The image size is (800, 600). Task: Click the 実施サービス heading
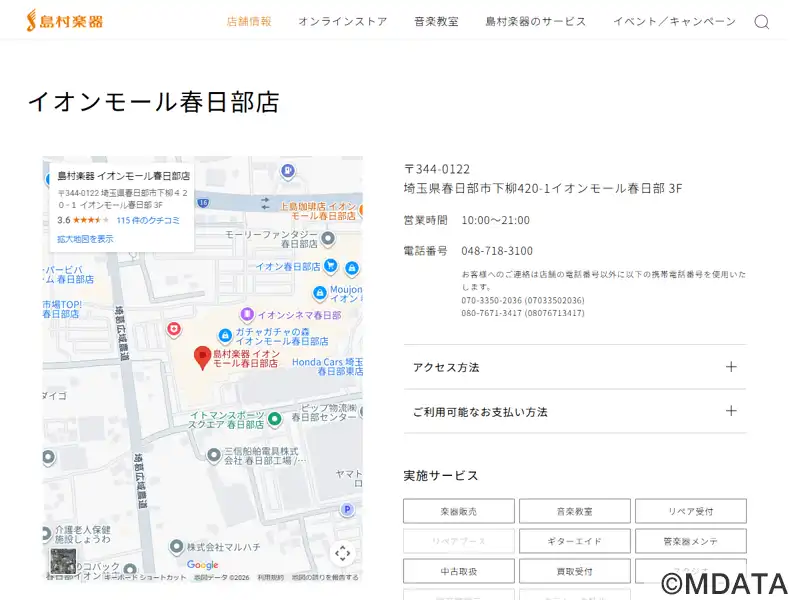click(441, 476)
